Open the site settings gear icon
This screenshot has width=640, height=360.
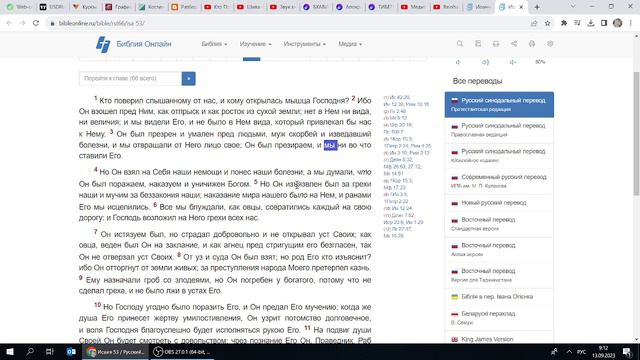[x=550, y=44]
